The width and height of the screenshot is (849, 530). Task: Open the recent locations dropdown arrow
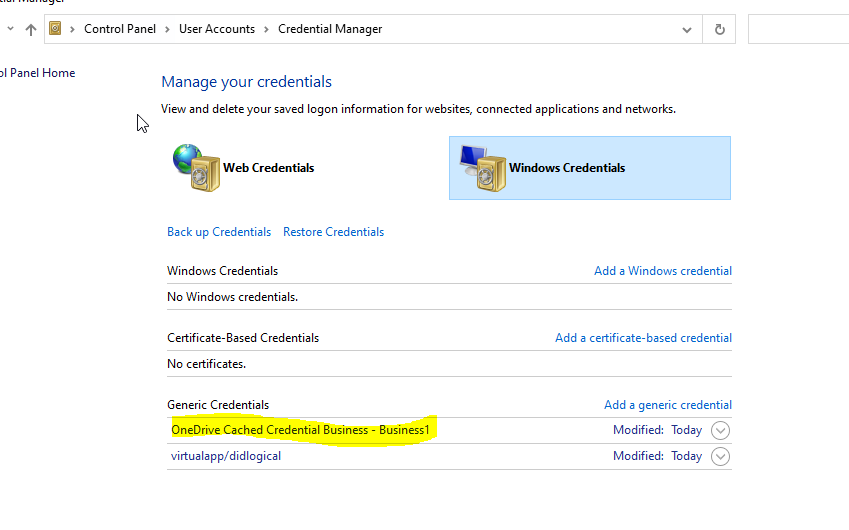[10, 29]
